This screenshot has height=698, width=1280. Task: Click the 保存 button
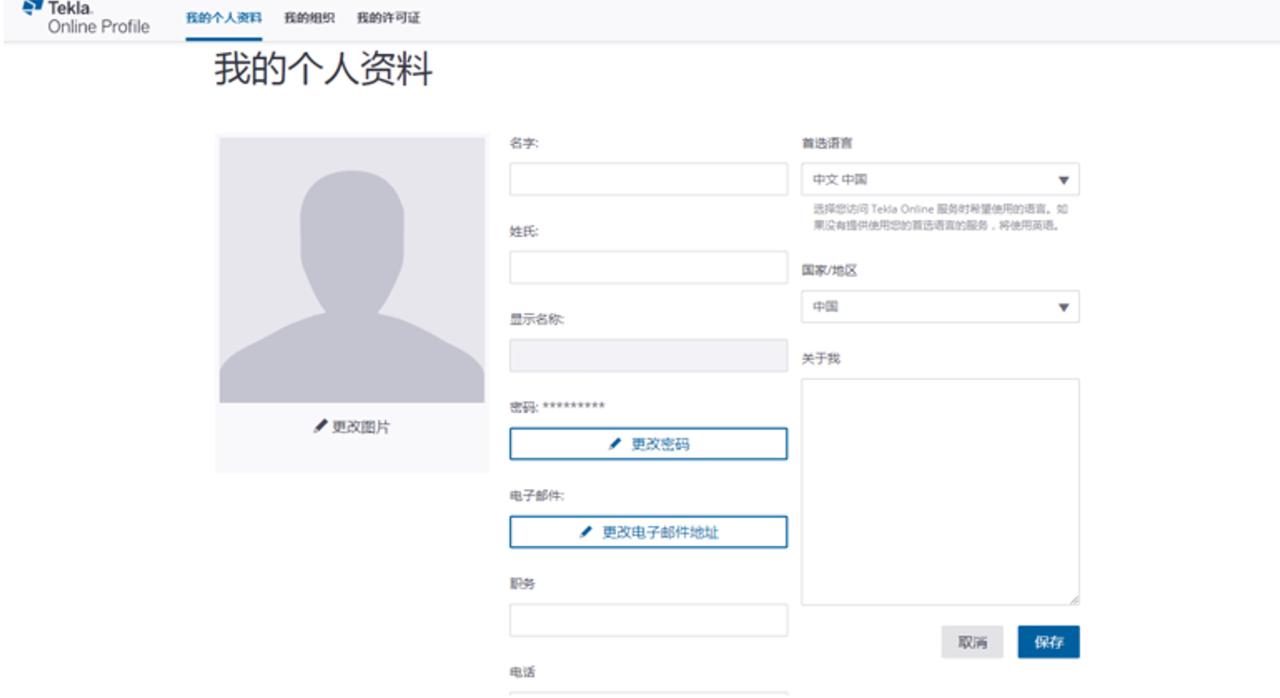[x=1049, y=642]
